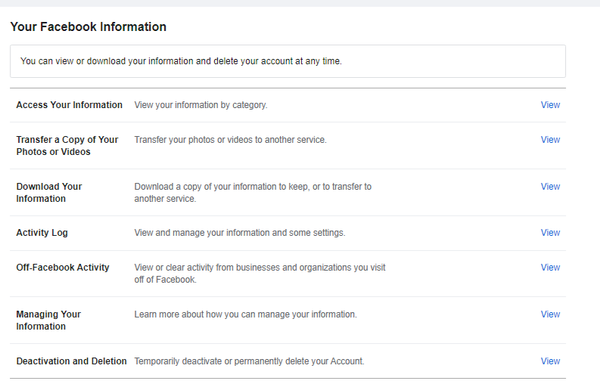600x384 pixels.
Task: Select Transfer a Copy of Your Photos or Videos
Action: 67,146
